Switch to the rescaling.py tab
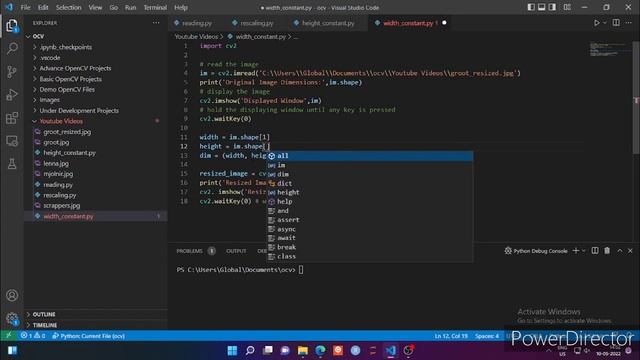Viewport: 640px width, 360px height. 256,23
